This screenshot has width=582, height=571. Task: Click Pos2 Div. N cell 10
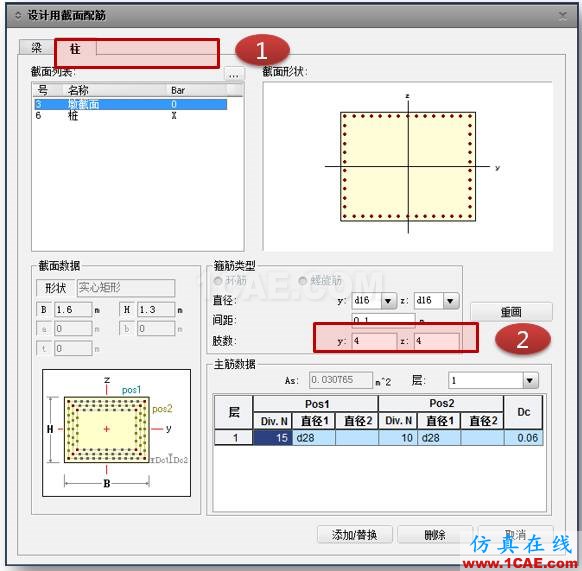tap(398, 438)
